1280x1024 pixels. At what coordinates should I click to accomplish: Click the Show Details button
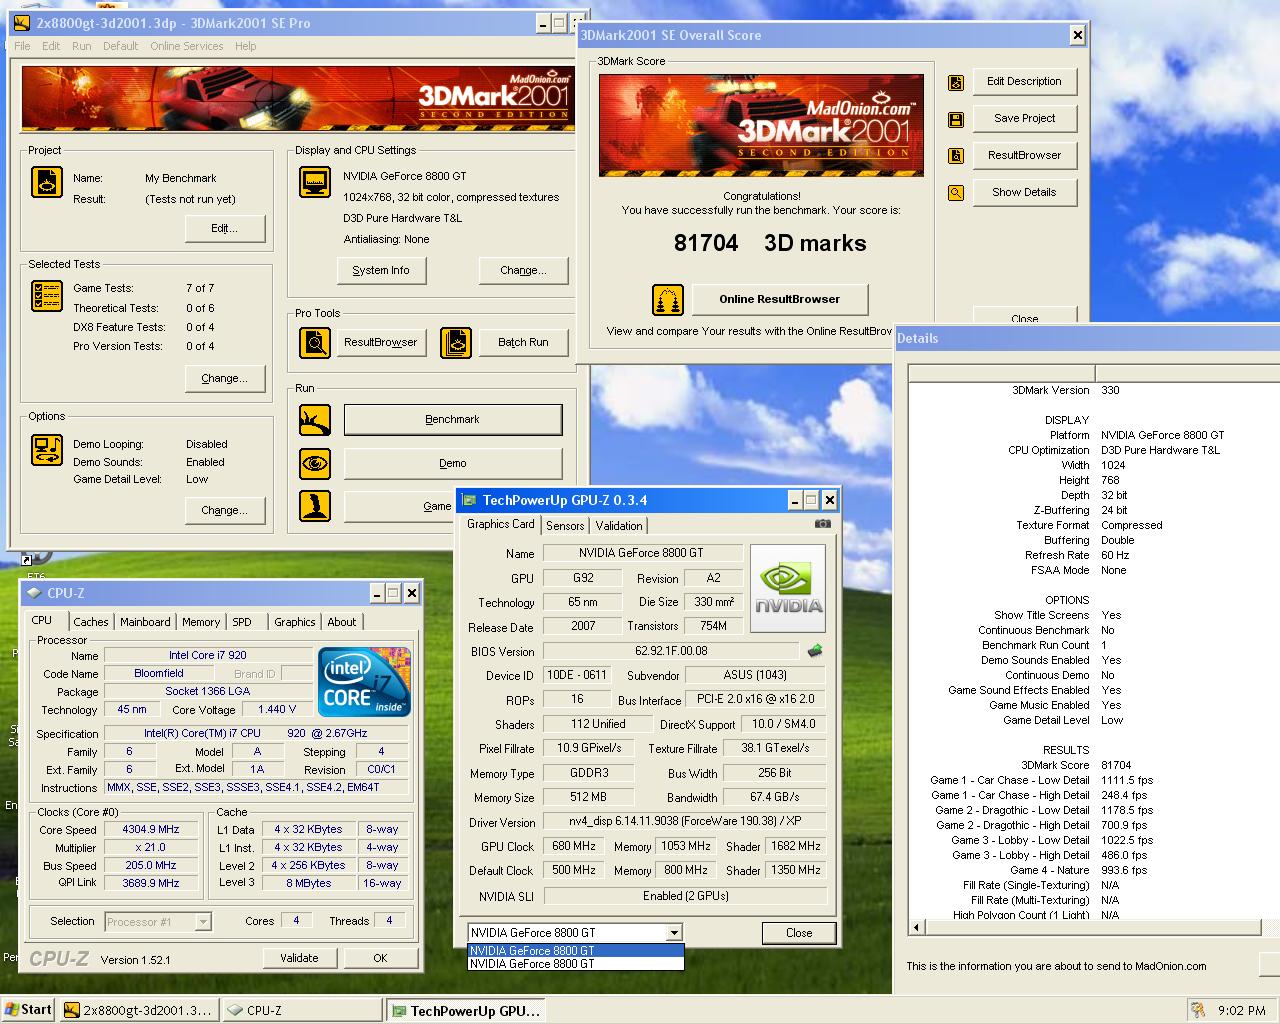[1025, 192]
